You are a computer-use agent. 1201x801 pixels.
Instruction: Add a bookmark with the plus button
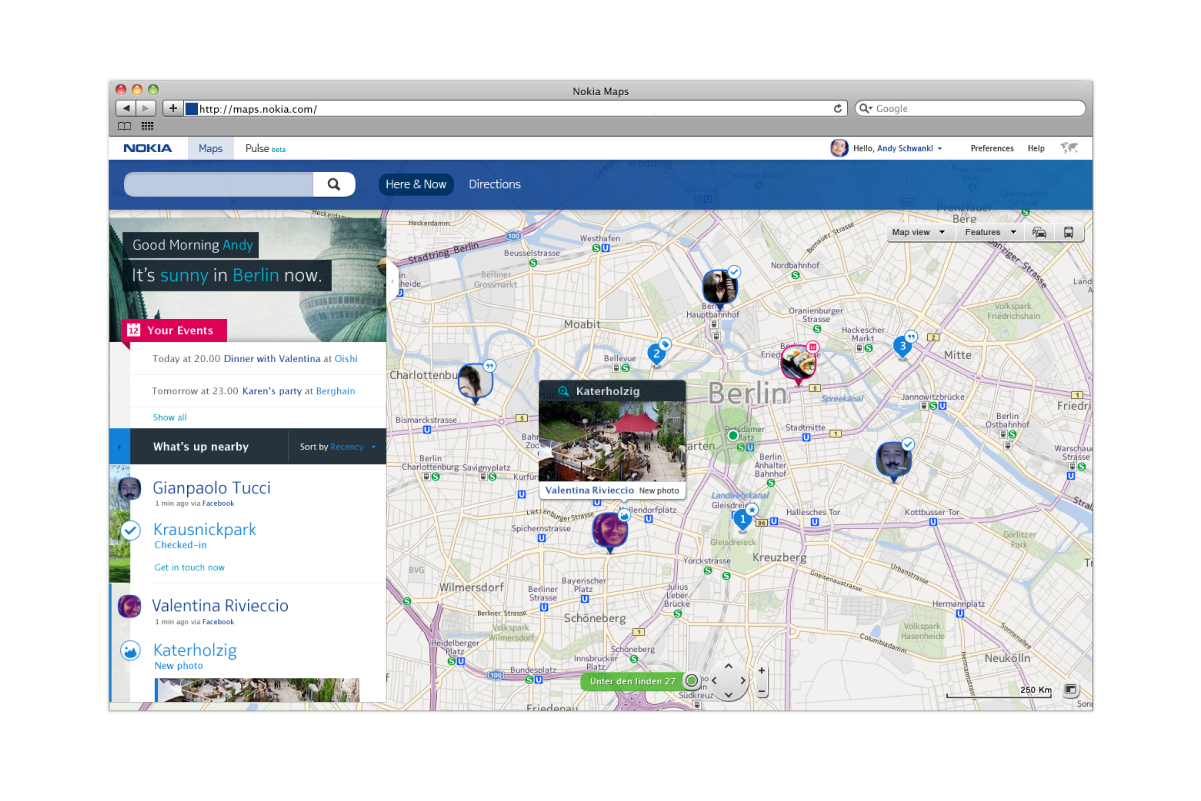point(173,108)
